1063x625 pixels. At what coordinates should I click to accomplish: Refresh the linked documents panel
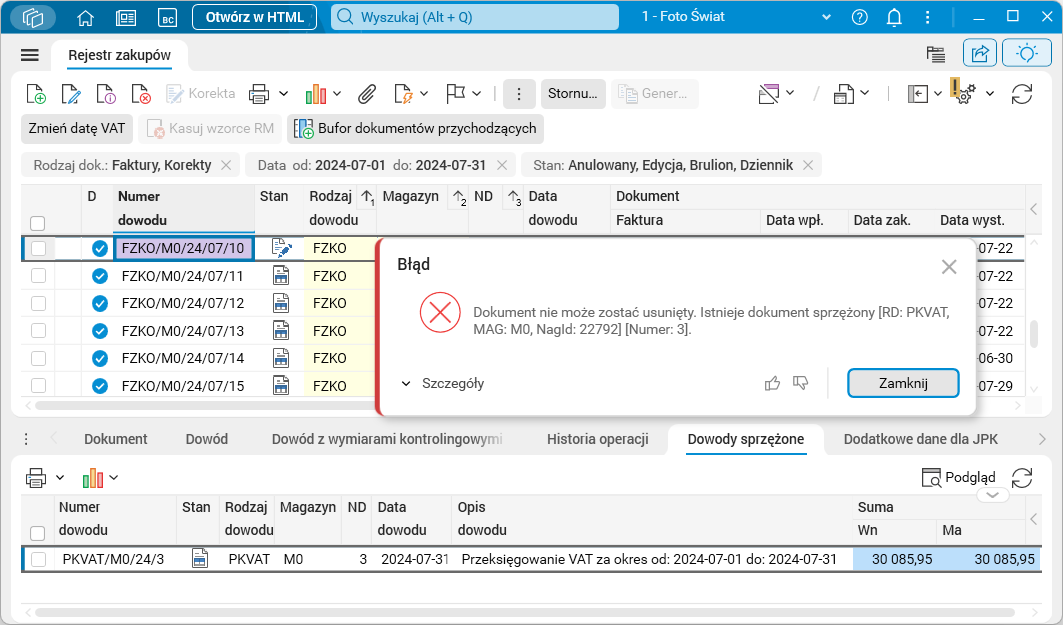pyautogui.click(x=1022, y=478)
